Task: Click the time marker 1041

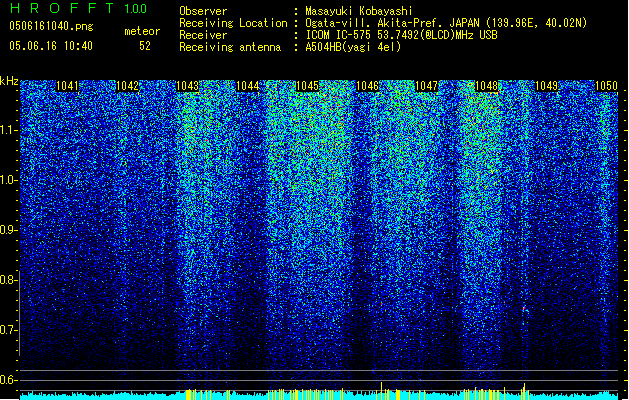Action: (67, 86)
